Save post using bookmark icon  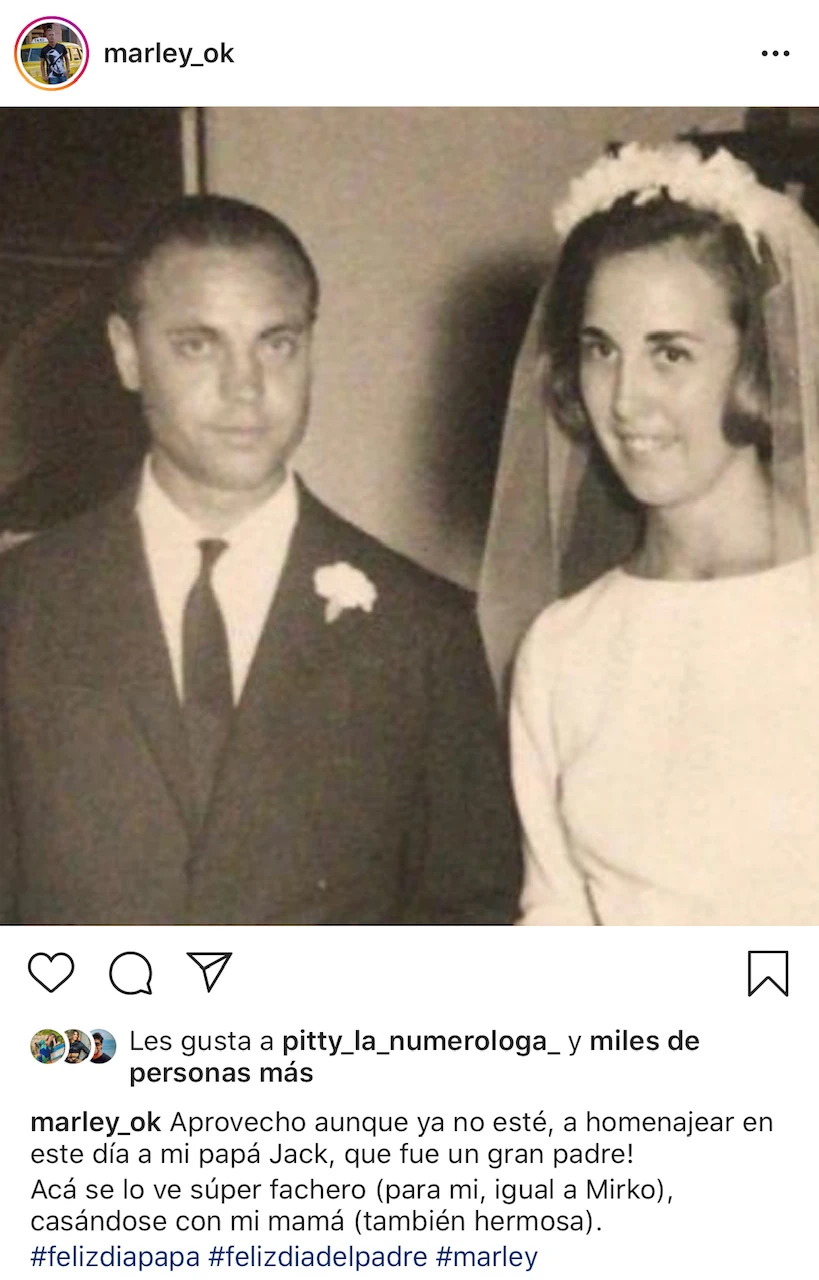point(768,973)
